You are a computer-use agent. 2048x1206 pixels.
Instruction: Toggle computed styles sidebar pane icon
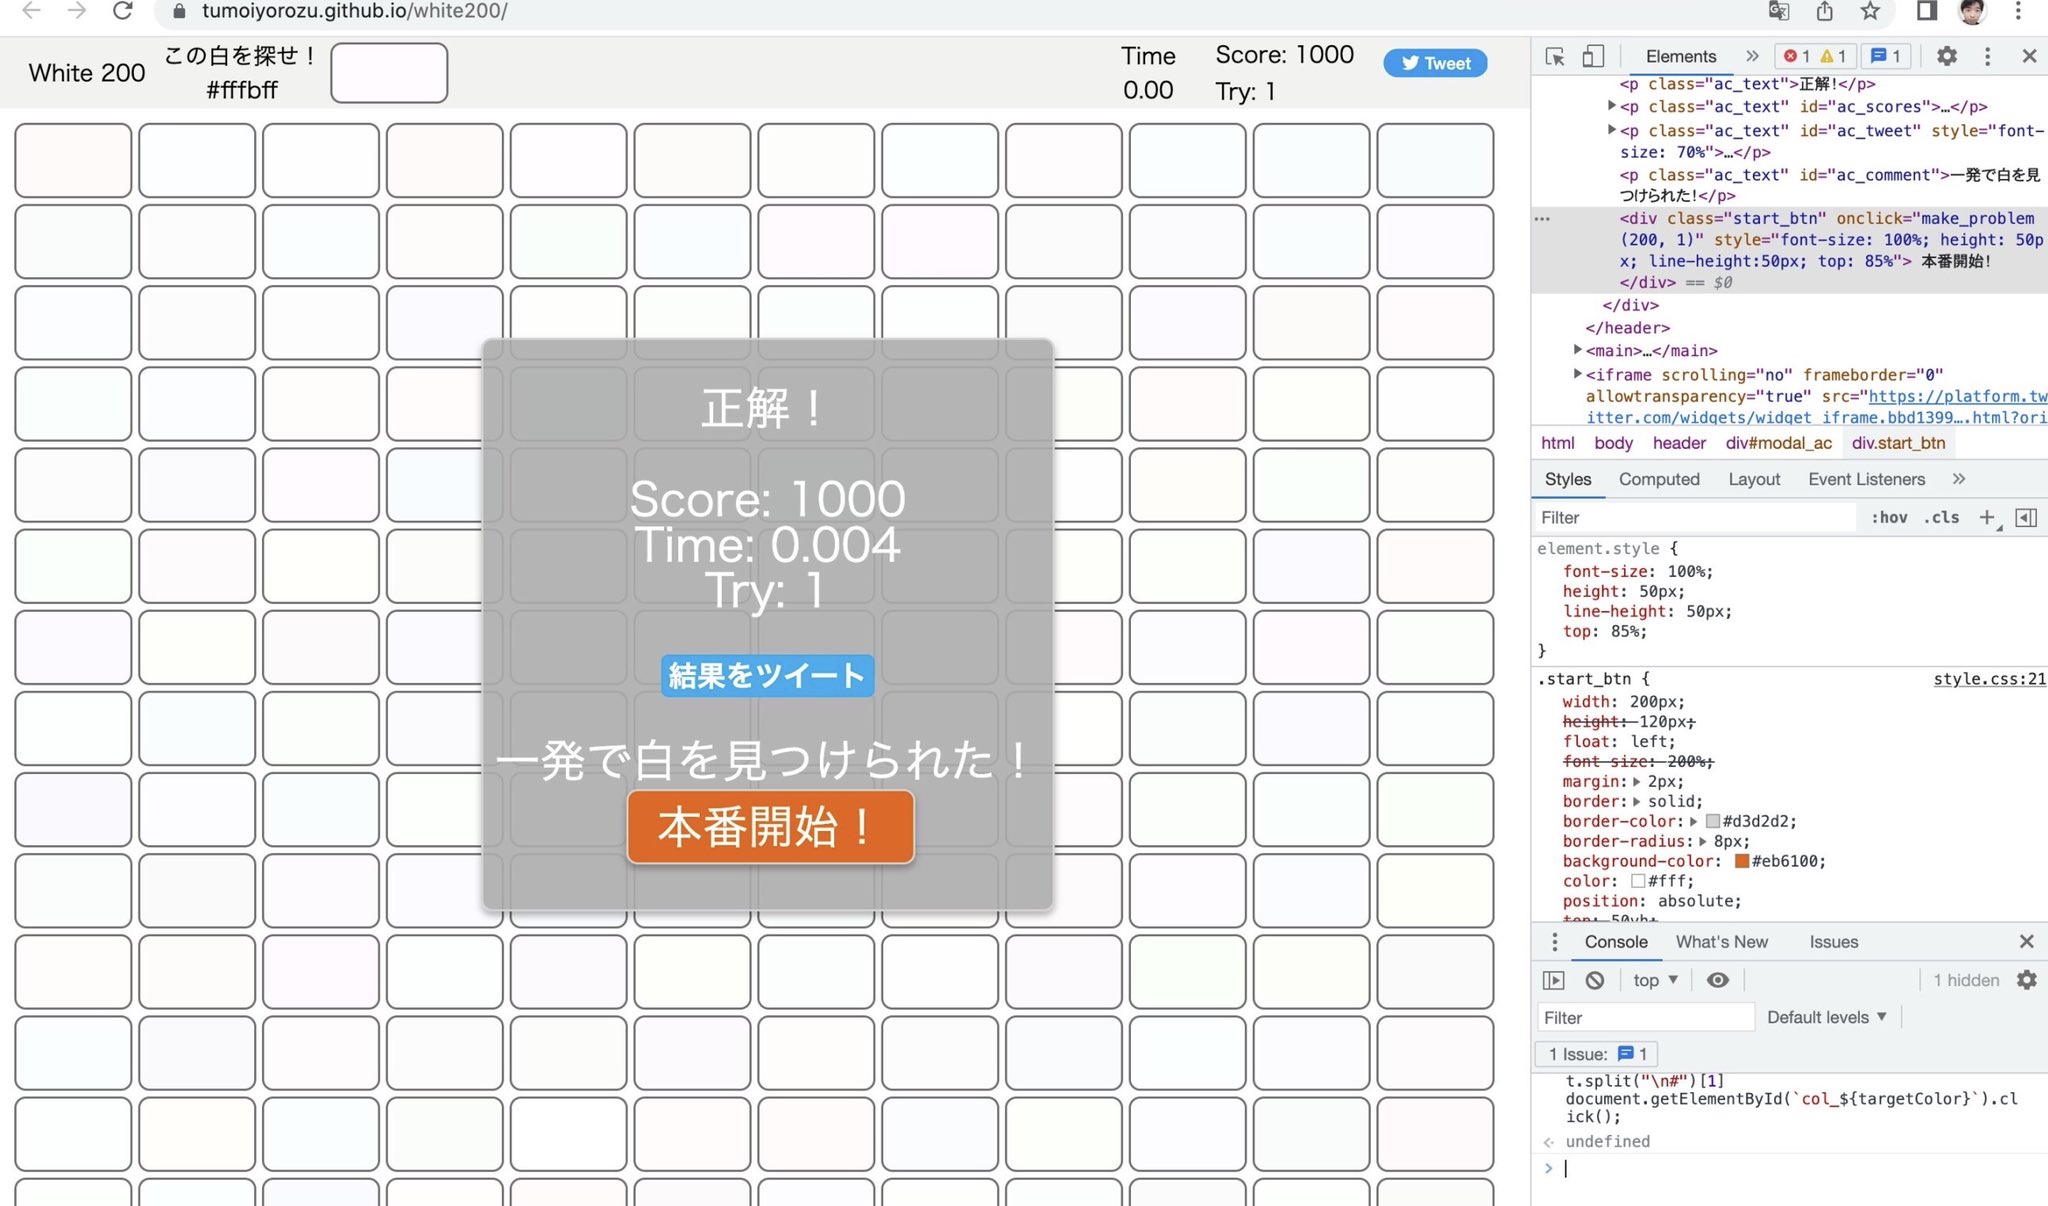2026,517
